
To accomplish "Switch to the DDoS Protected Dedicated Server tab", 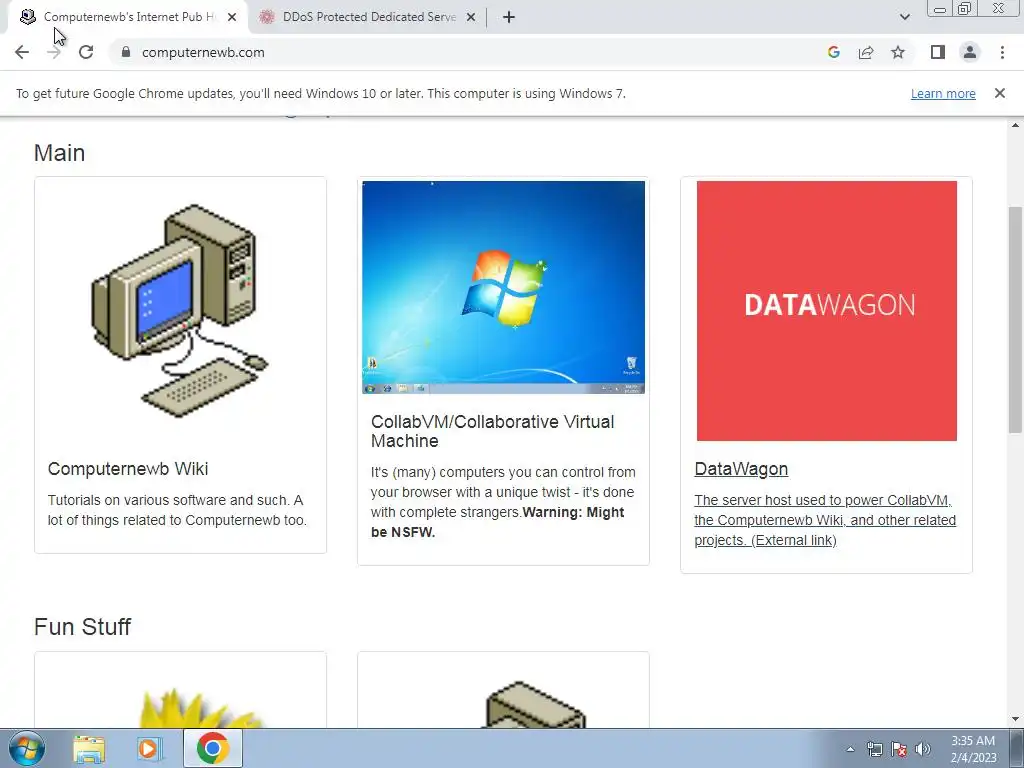I will [x=369, y=18].
